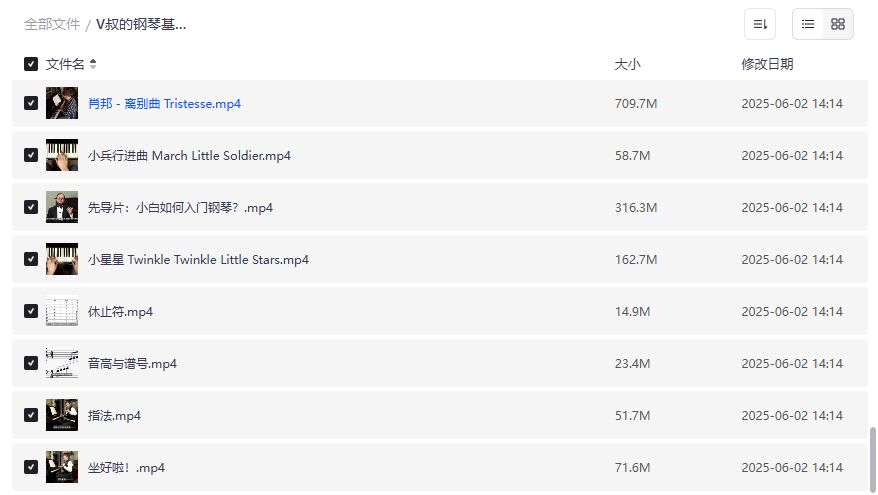Click the vertical scrollbar thumb

click(x=872, y=456)
